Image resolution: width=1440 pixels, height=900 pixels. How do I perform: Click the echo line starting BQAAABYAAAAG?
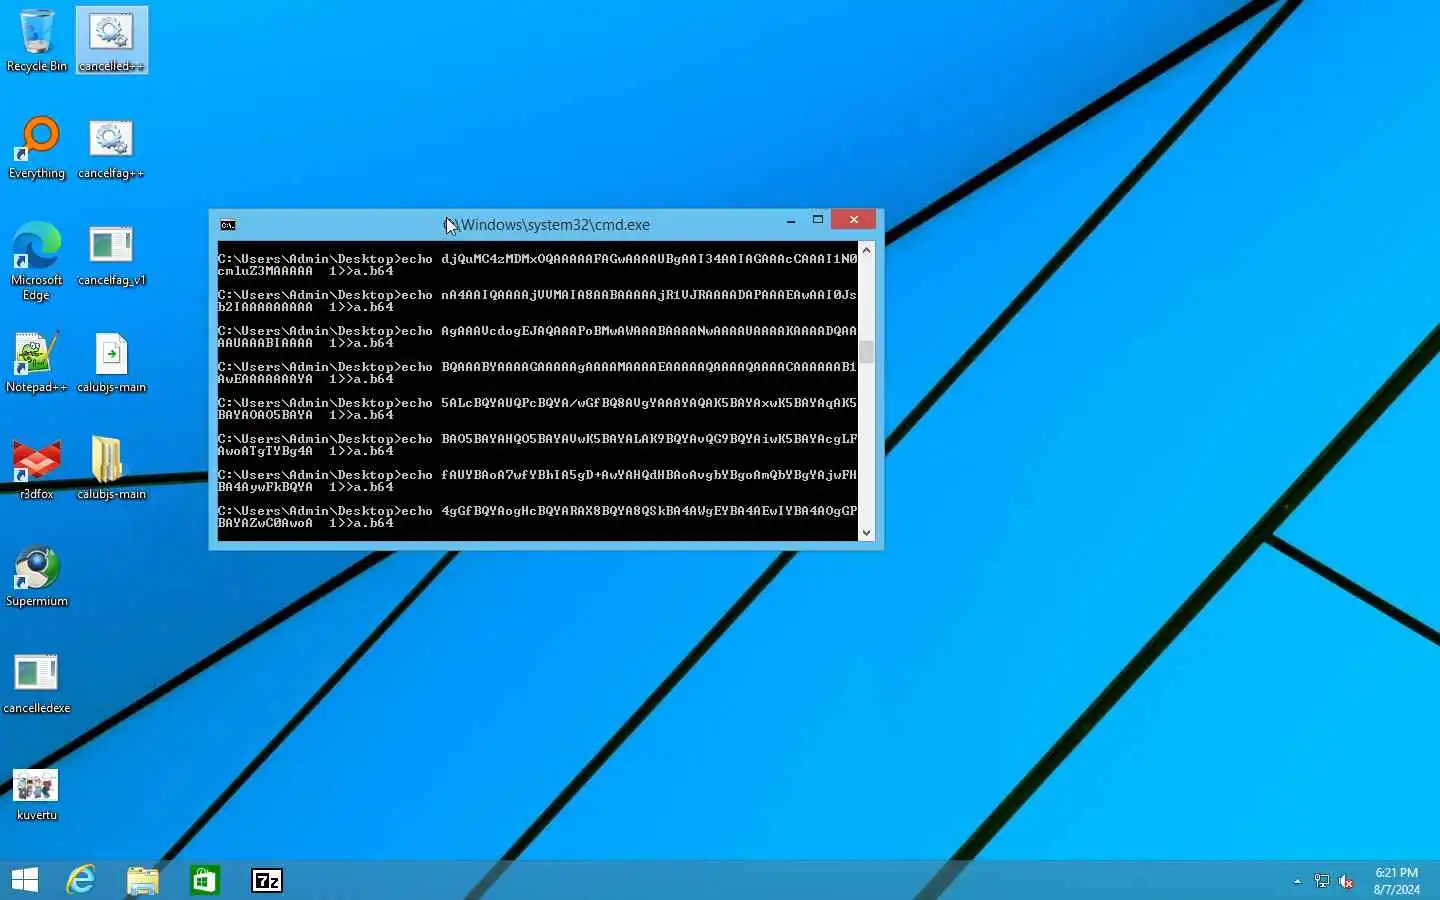(x=537, y=373)
